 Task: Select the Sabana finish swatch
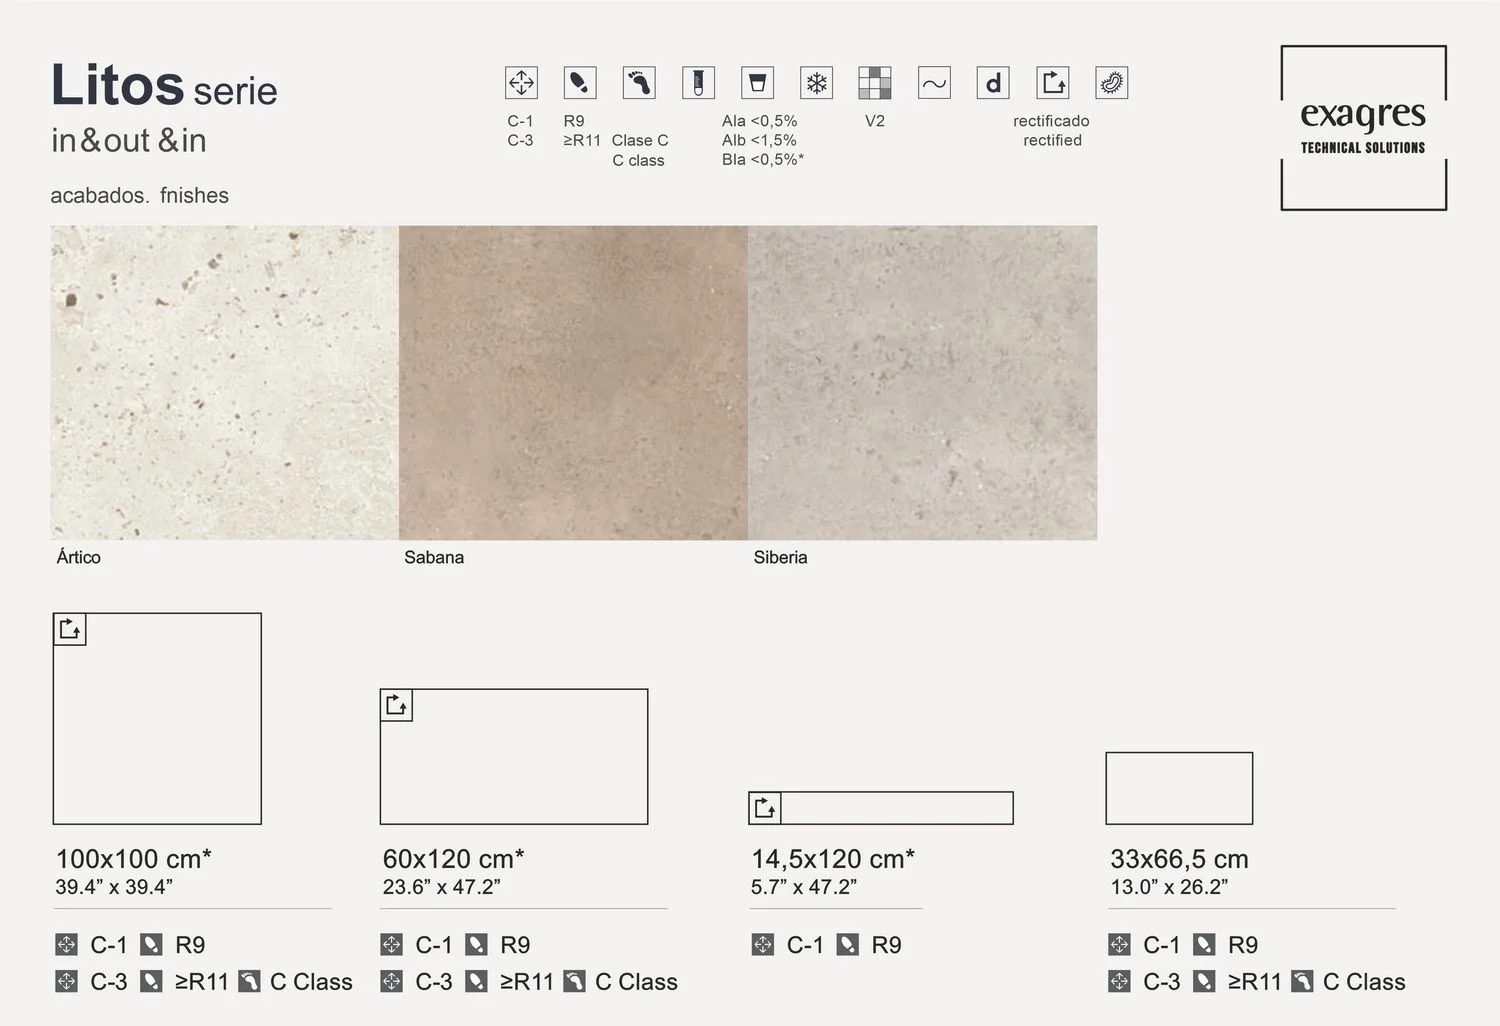(x=573, y=383)
